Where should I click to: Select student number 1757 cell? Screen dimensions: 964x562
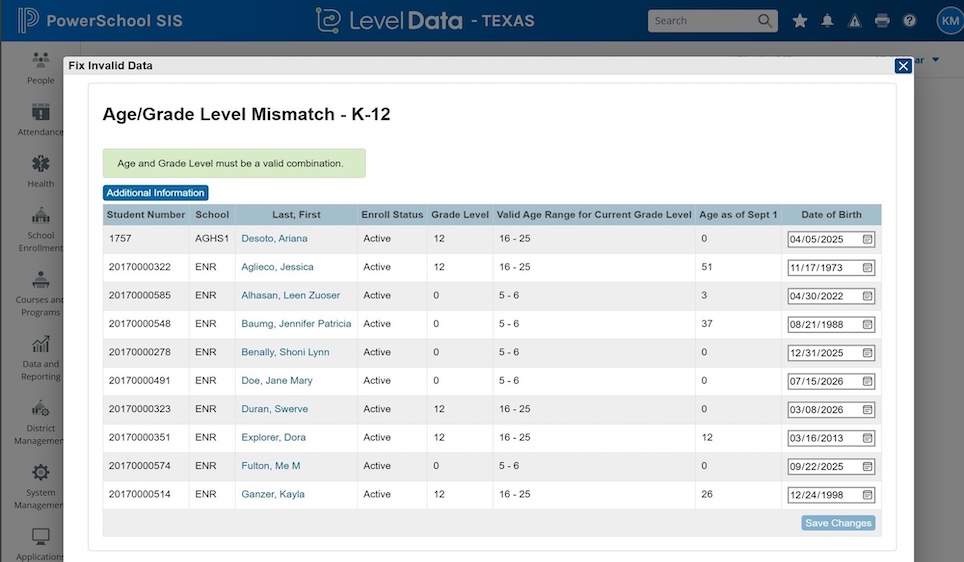coord(146,239)
